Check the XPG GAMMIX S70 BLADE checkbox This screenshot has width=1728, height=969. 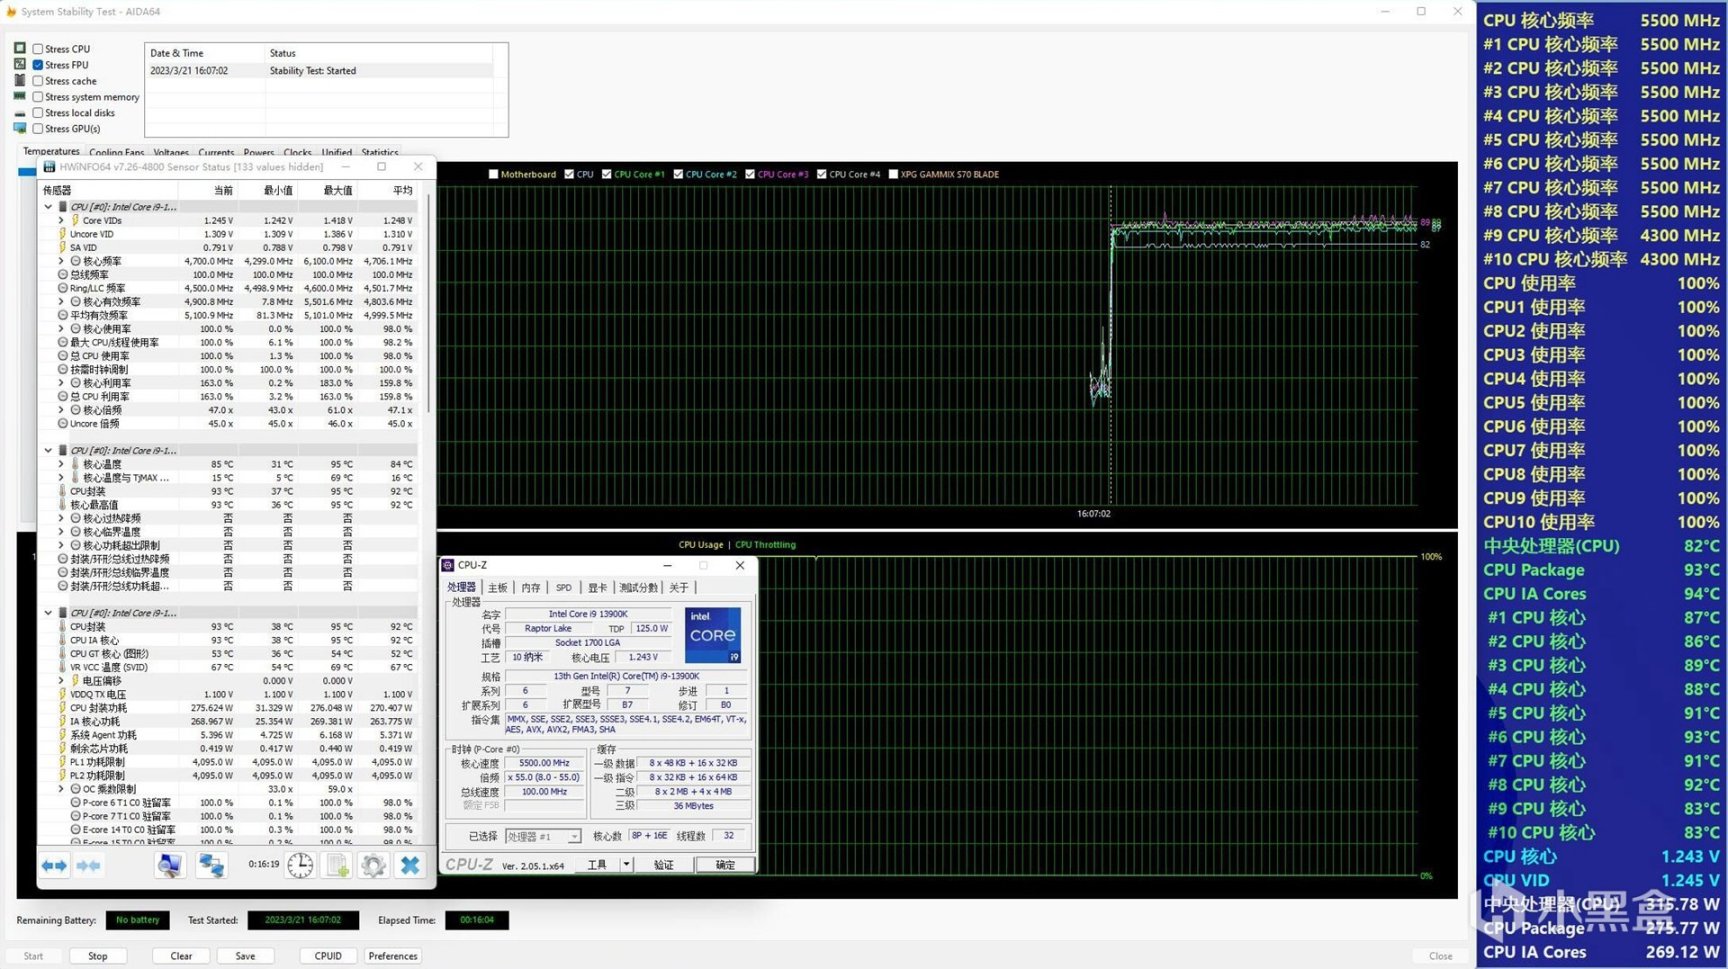pos(893,174)
